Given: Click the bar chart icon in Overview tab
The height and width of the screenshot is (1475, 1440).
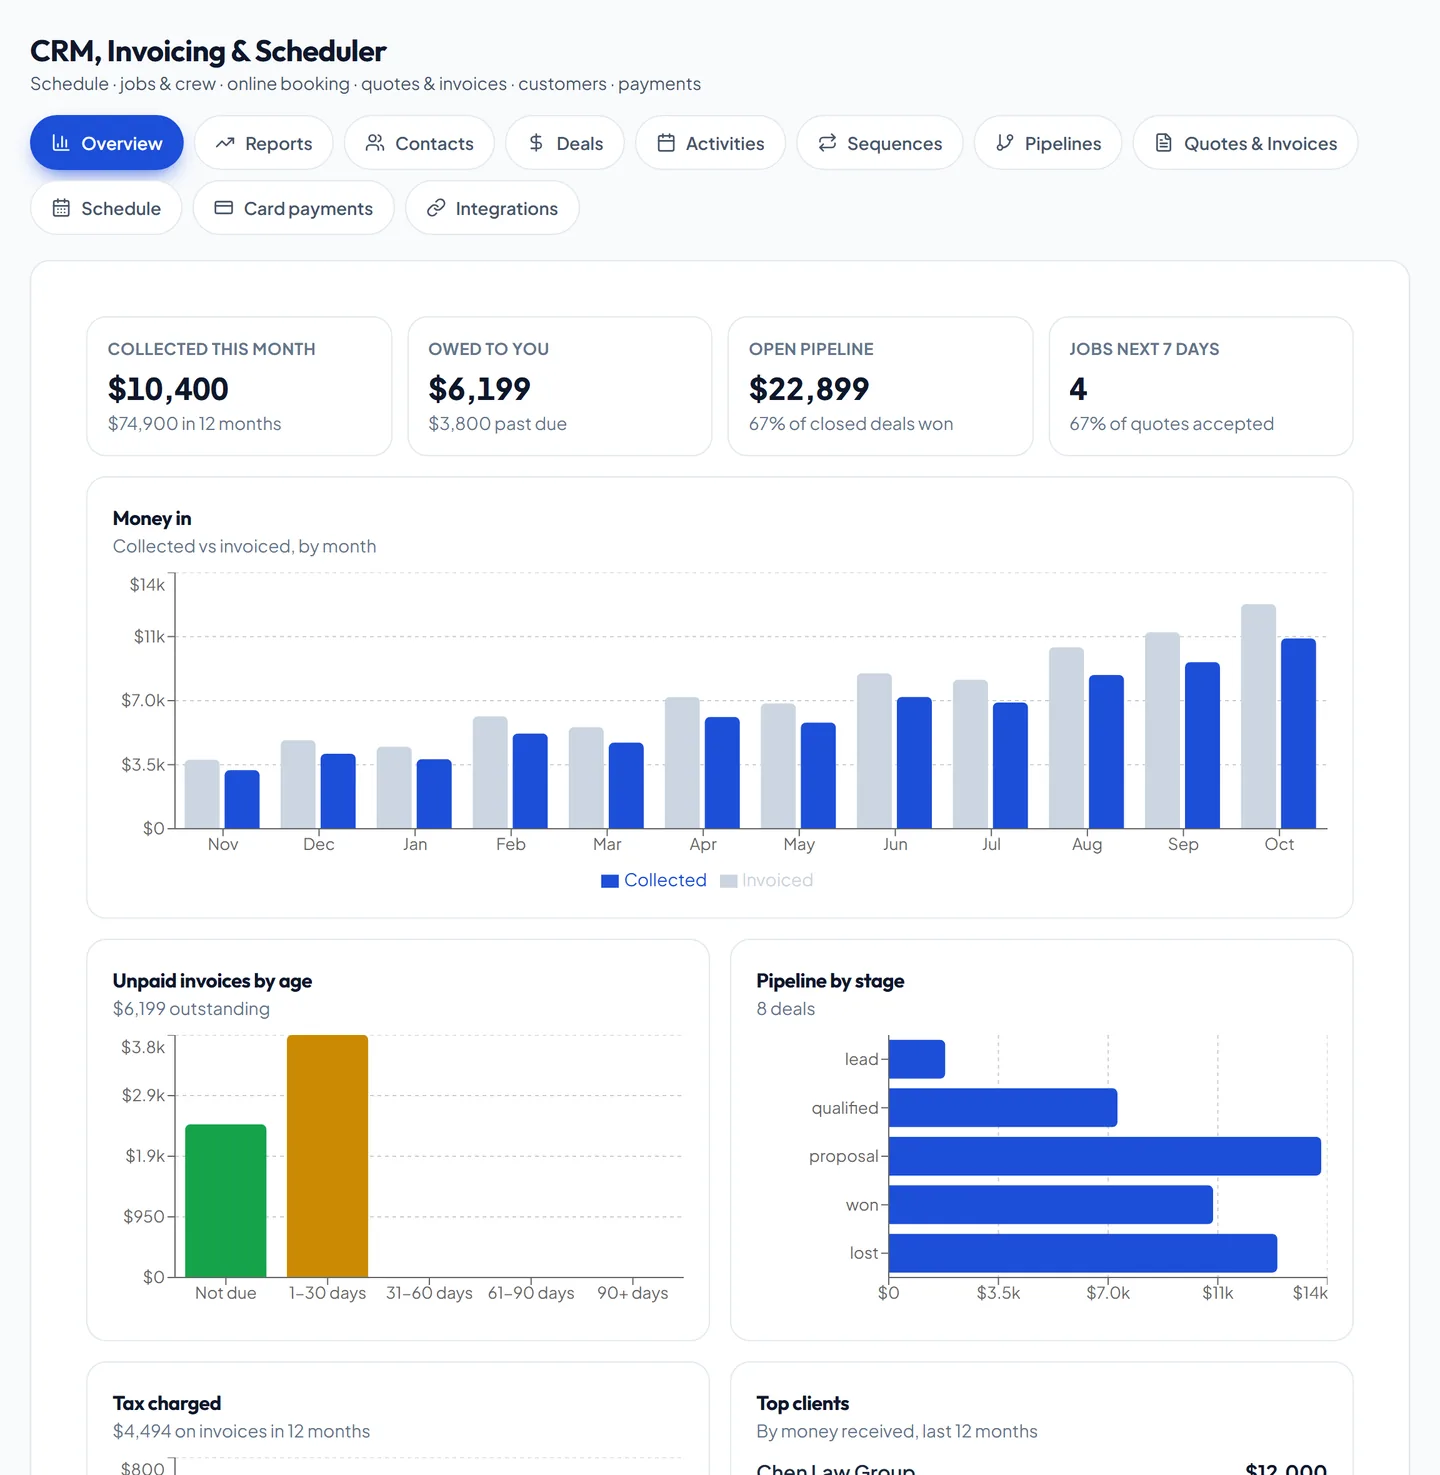Looking at the screenshot, I should tap(61, 143).
